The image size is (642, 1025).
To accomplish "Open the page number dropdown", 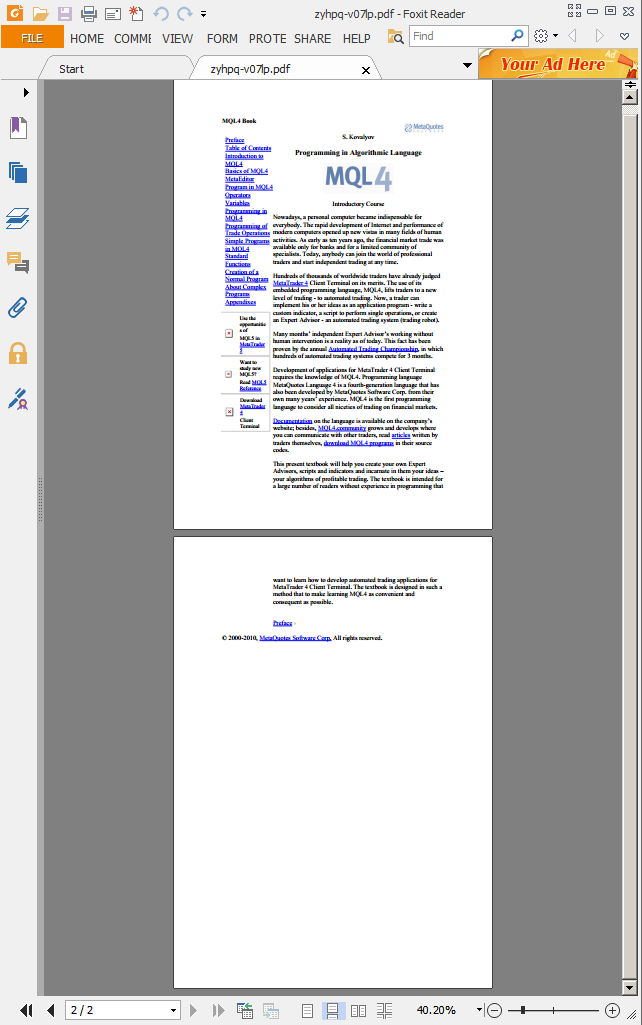I will tap(173, 1011).
